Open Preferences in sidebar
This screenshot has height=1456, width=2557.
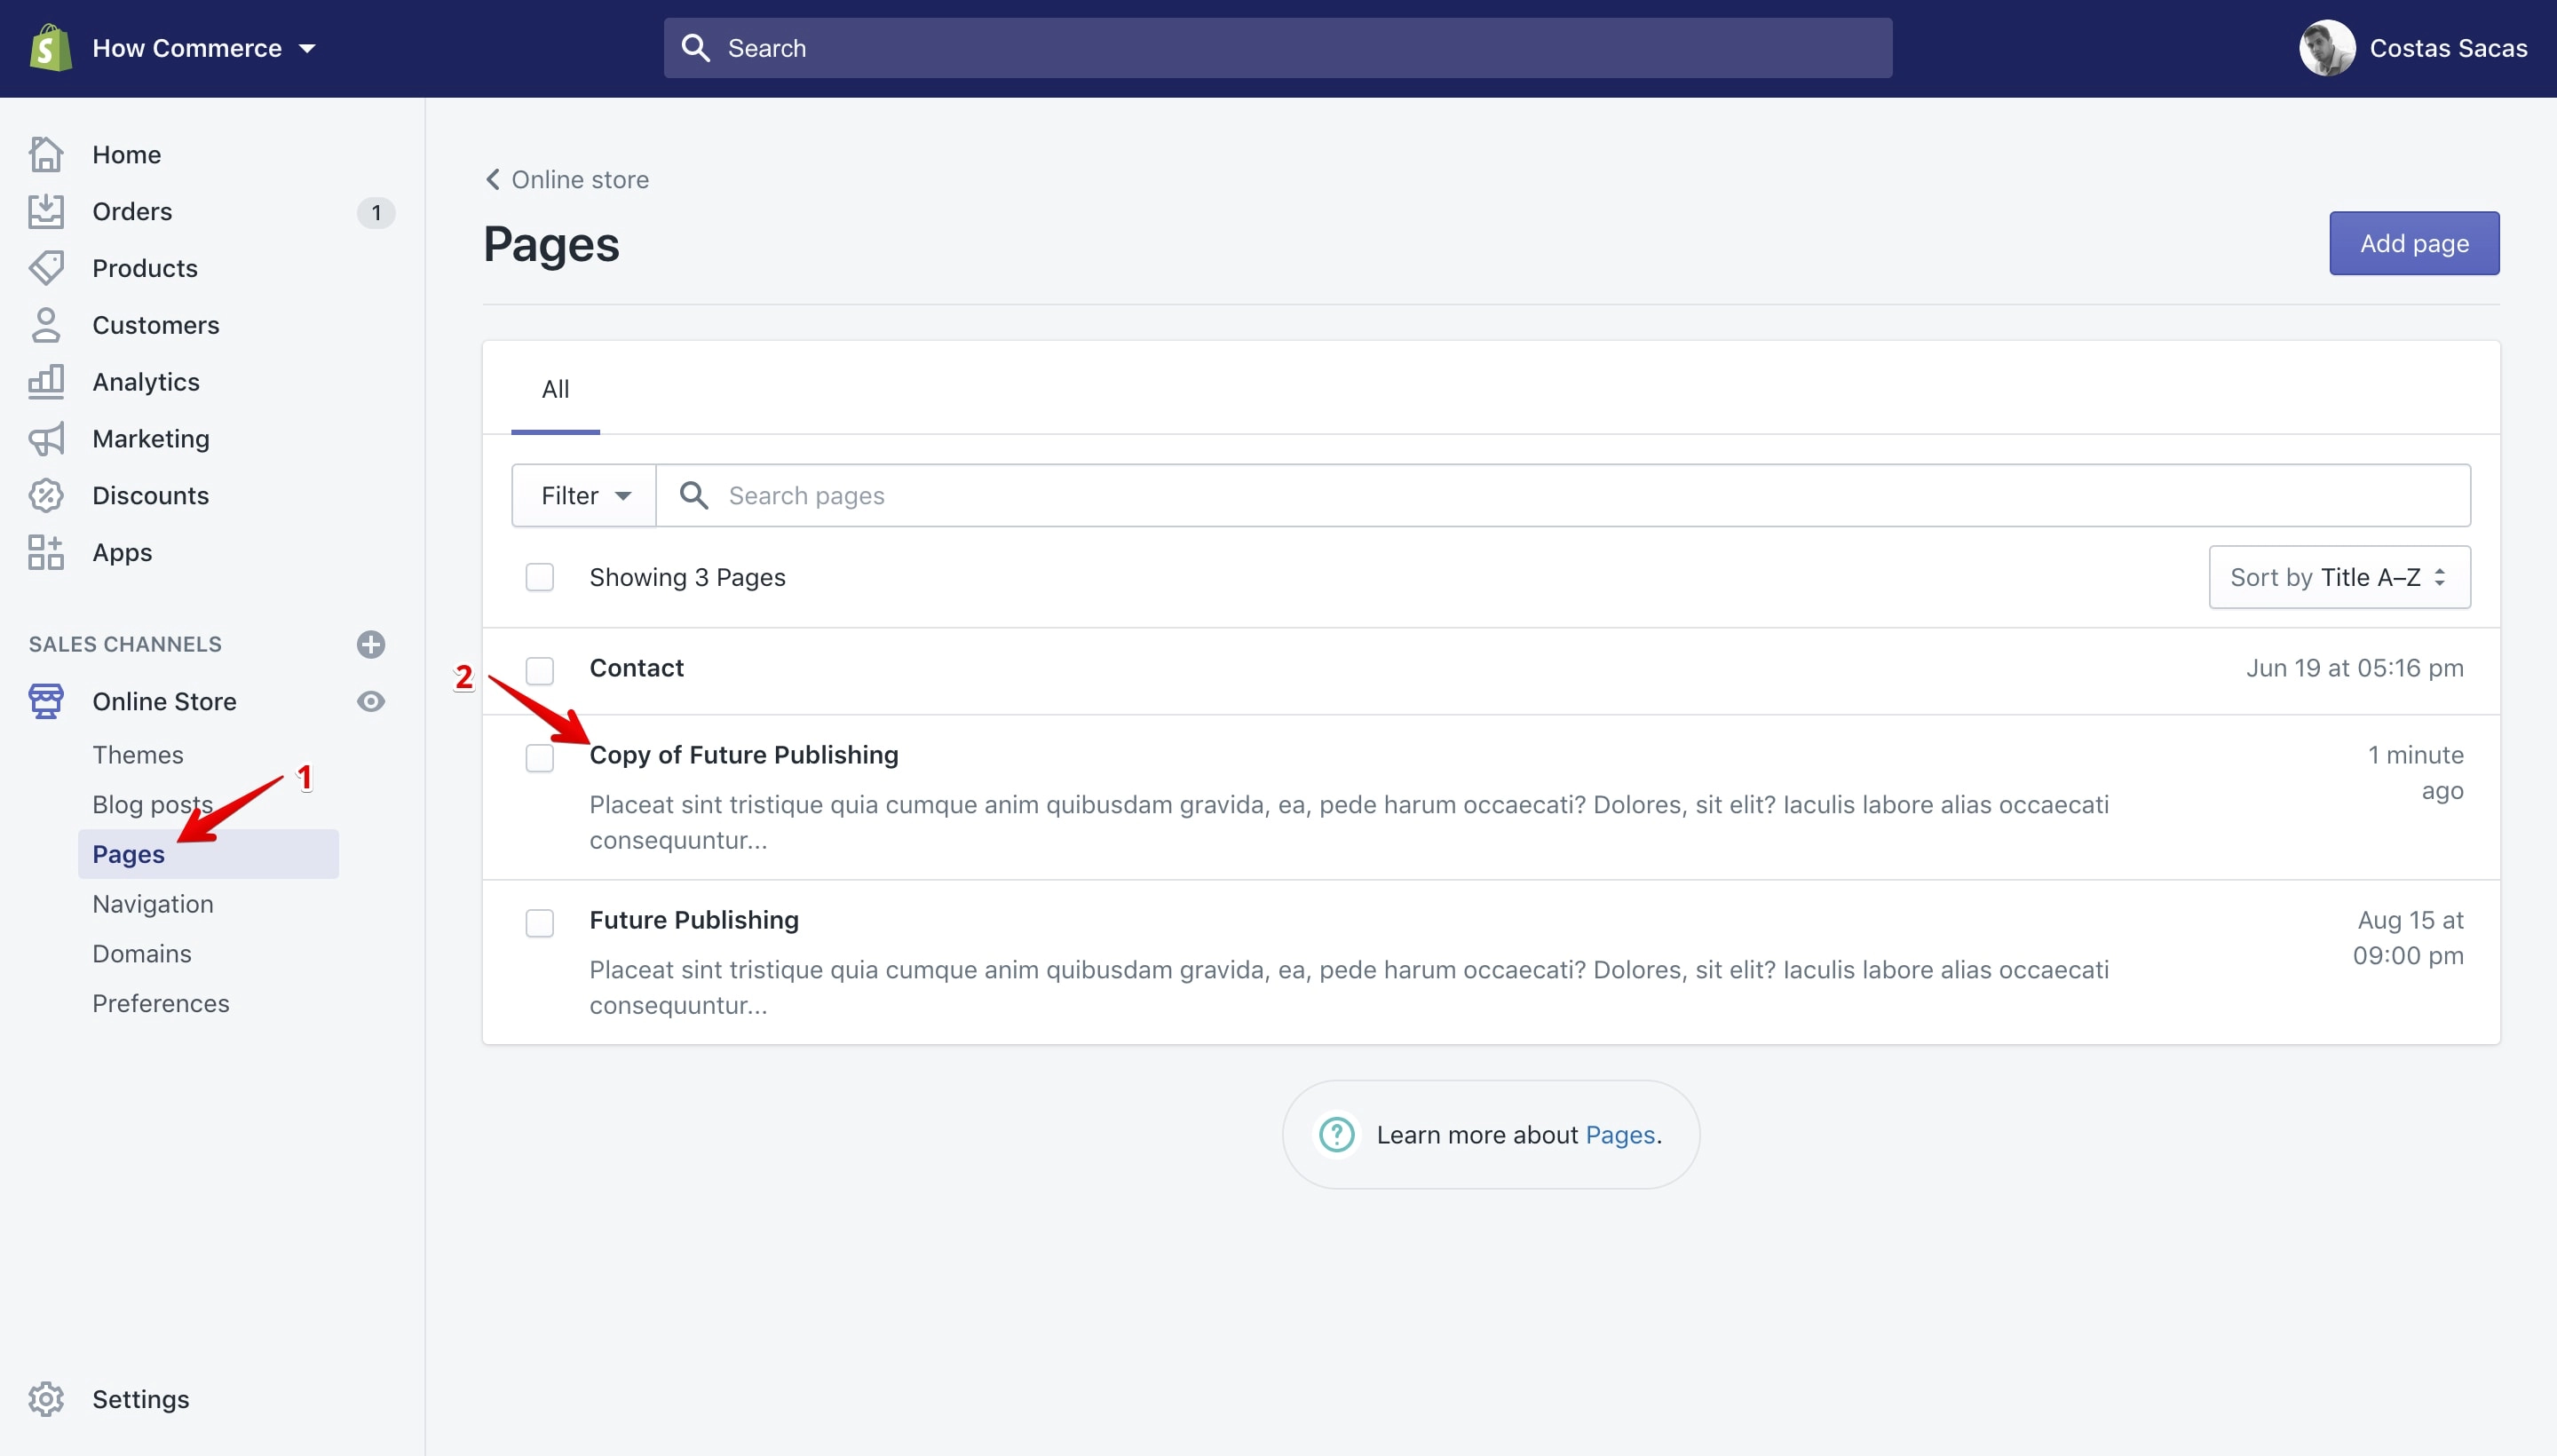click(161, 1003)
